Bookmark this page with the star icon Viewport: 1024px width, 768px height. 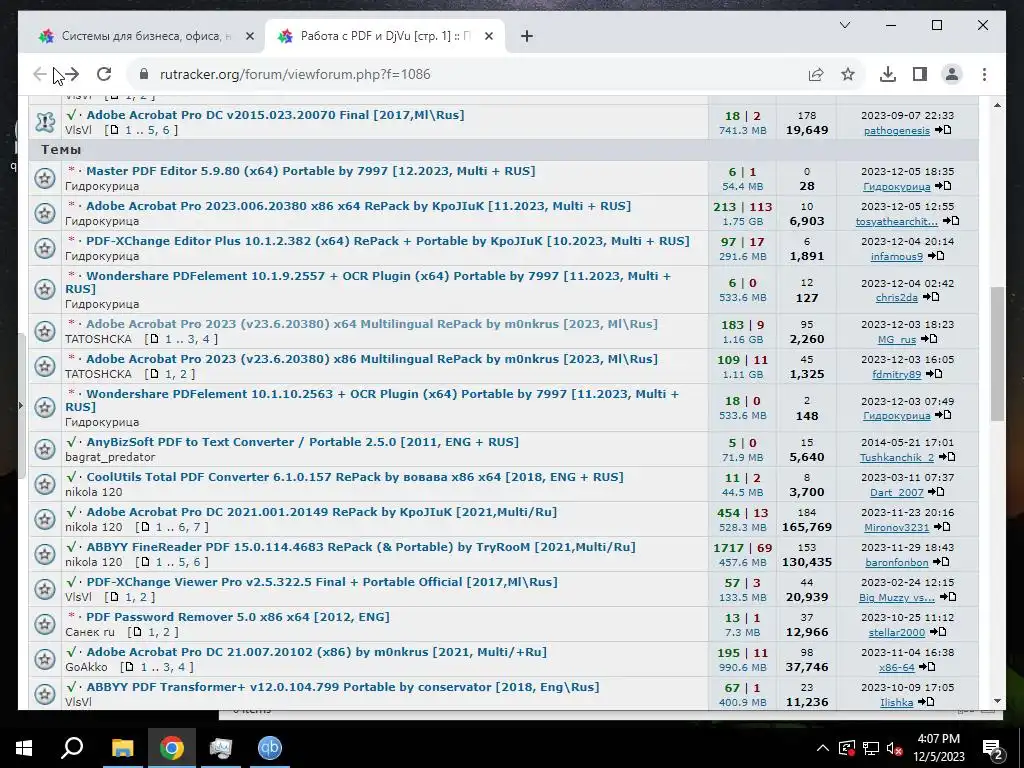848,74
